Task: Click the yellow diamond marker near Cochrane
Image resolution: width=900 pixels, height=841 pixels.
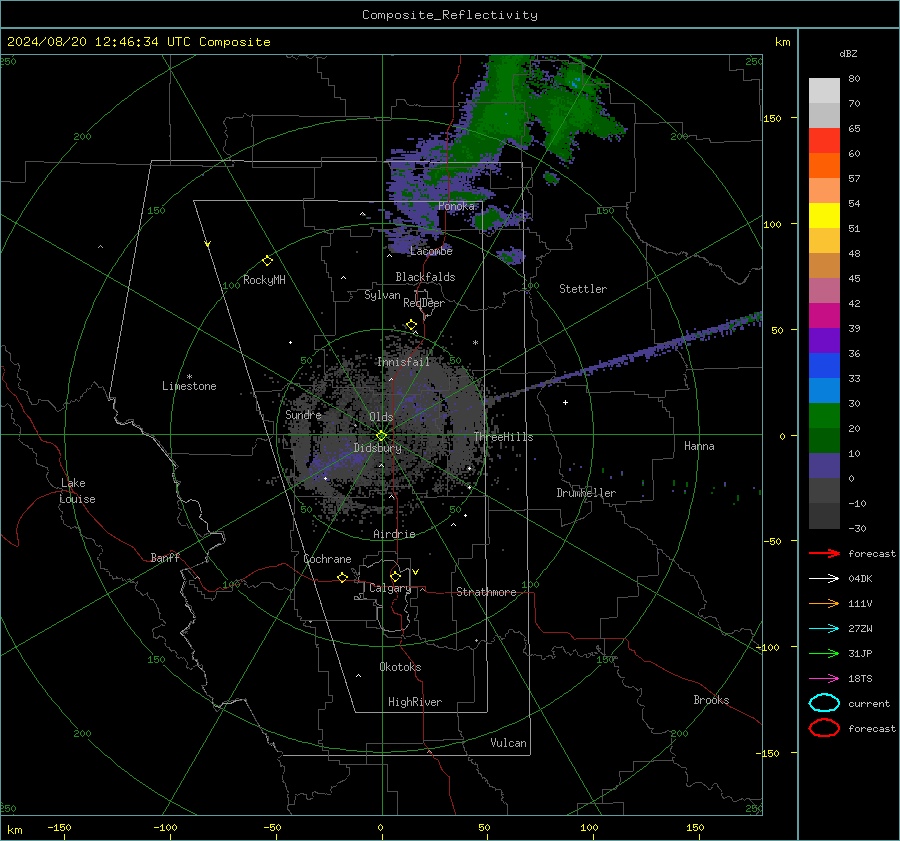Action: pos(342,577)
